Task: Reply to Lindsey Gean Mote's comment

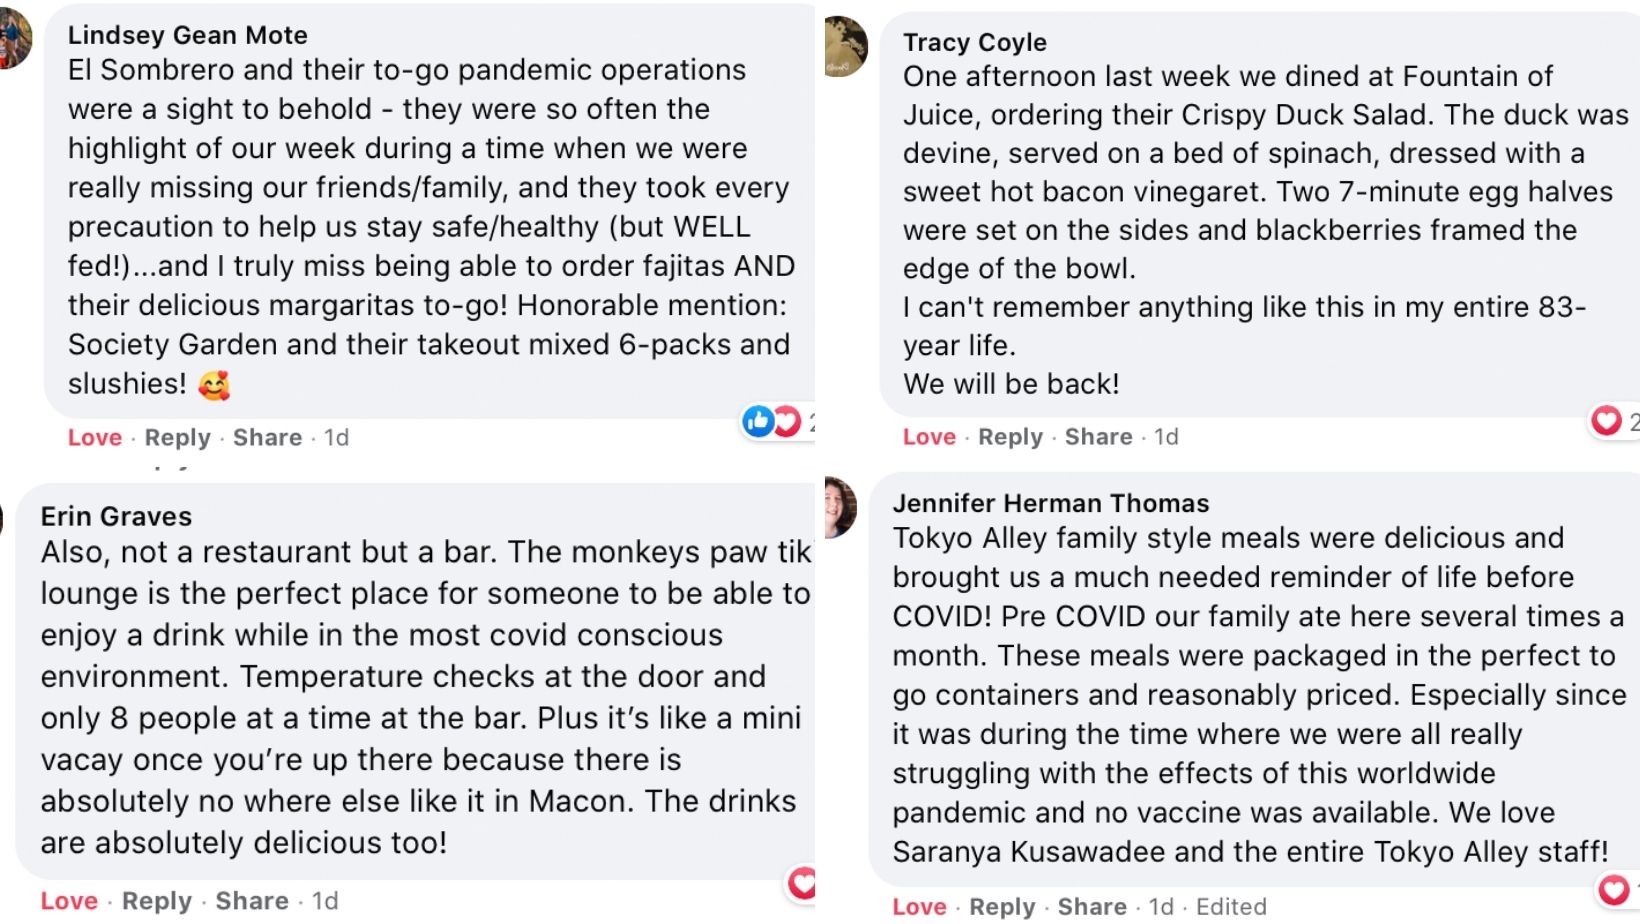Action: (177, 438)
